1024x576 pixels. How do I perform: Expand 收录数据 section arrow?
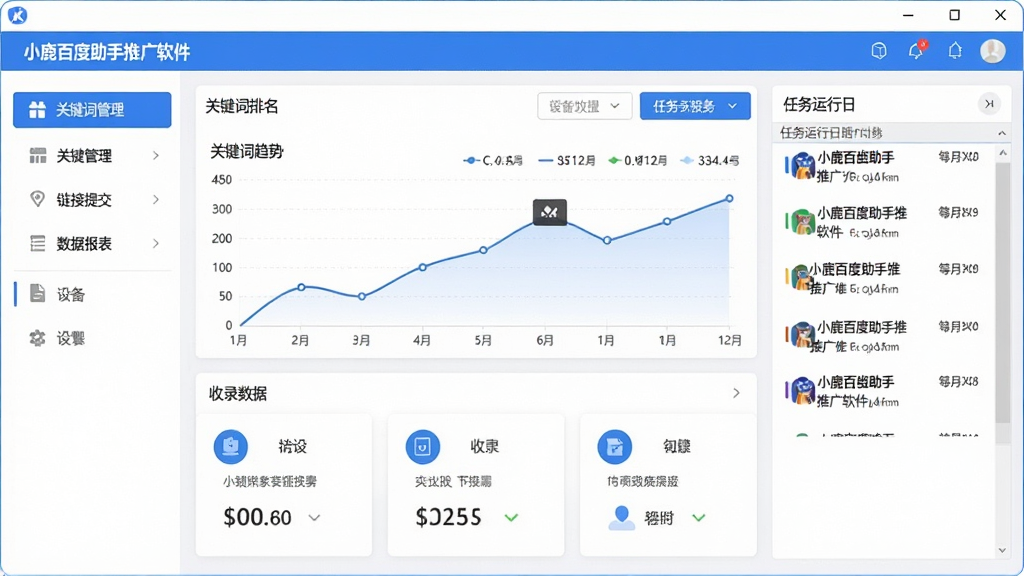[736, 393]
